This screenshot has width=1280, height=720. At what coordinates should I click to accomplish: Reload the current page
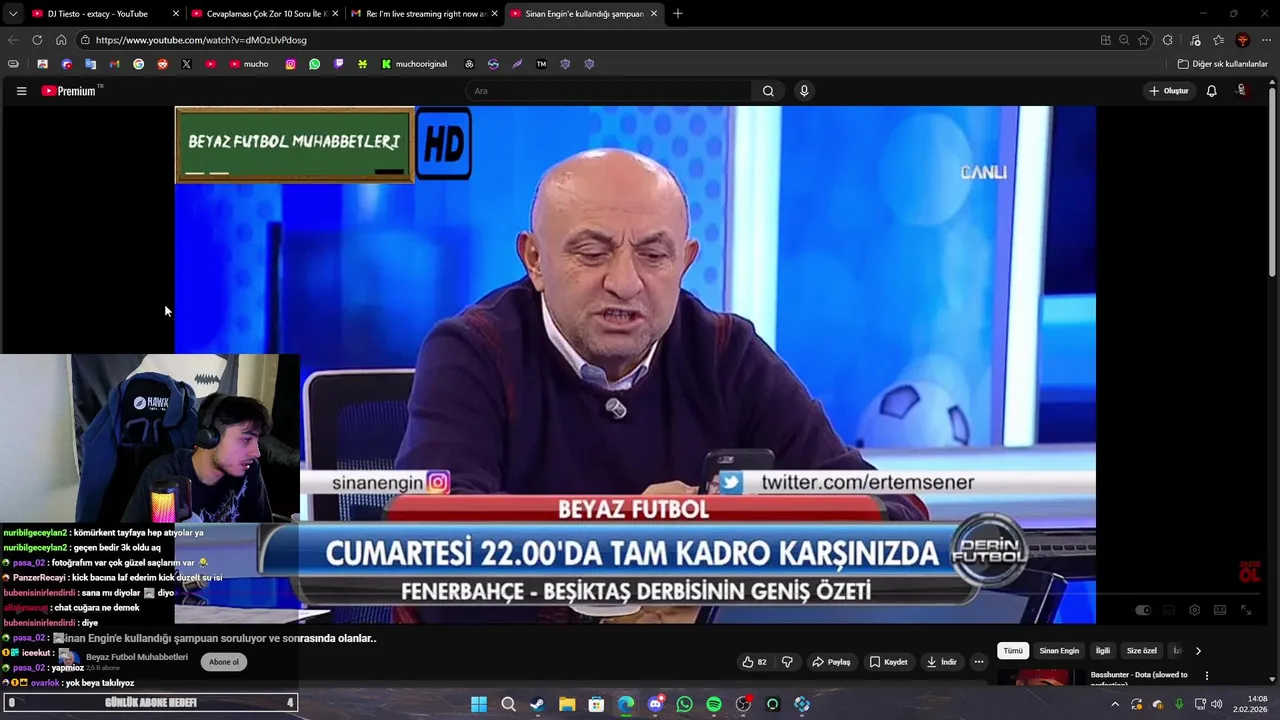[x=37, y=40]
